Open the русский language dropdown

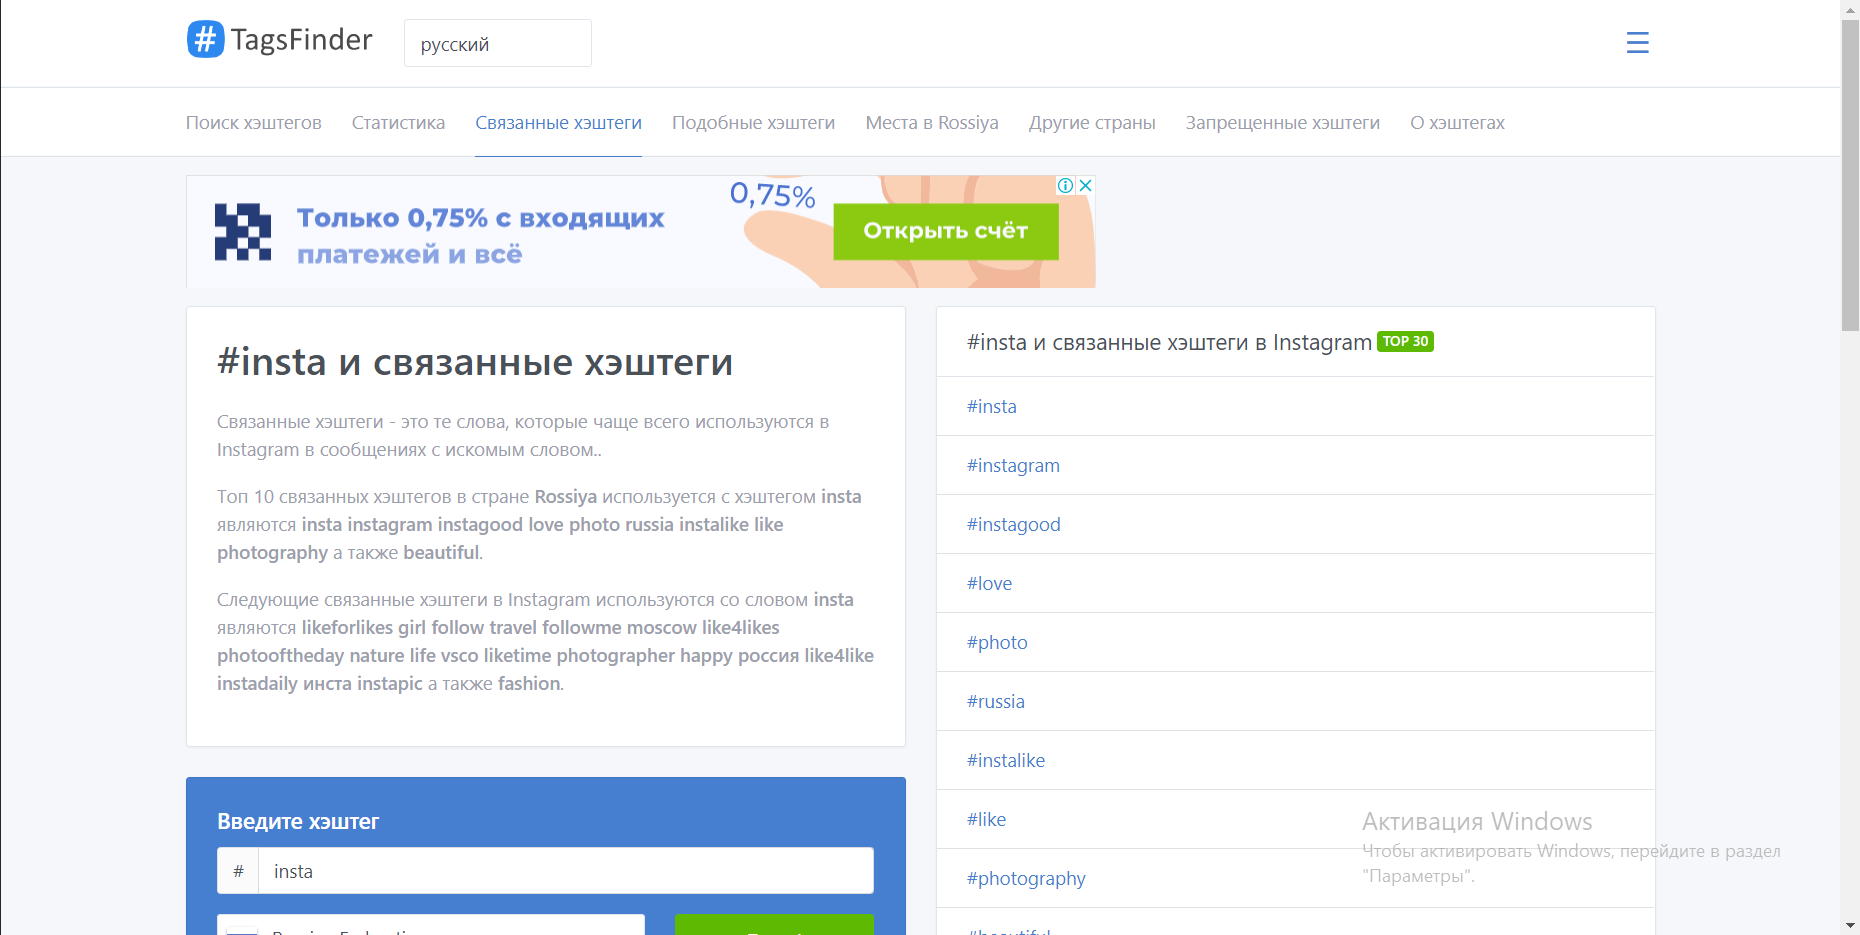point(498,43)
